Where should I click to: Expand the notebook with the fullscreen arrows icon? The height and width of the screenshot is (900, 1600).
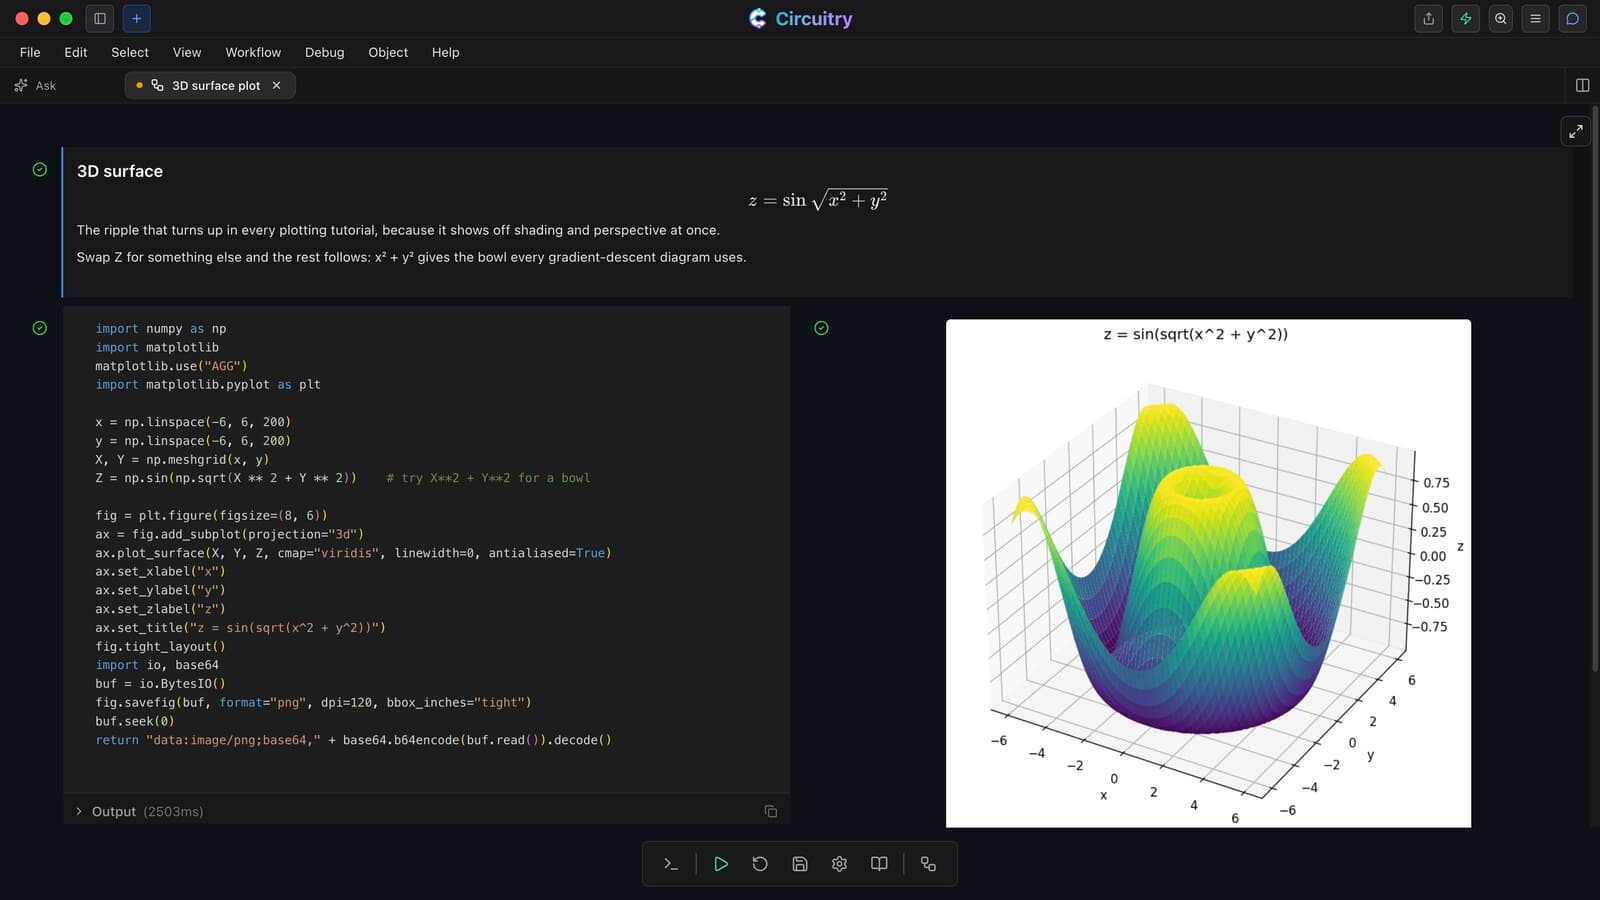(x=1576, y=131)
